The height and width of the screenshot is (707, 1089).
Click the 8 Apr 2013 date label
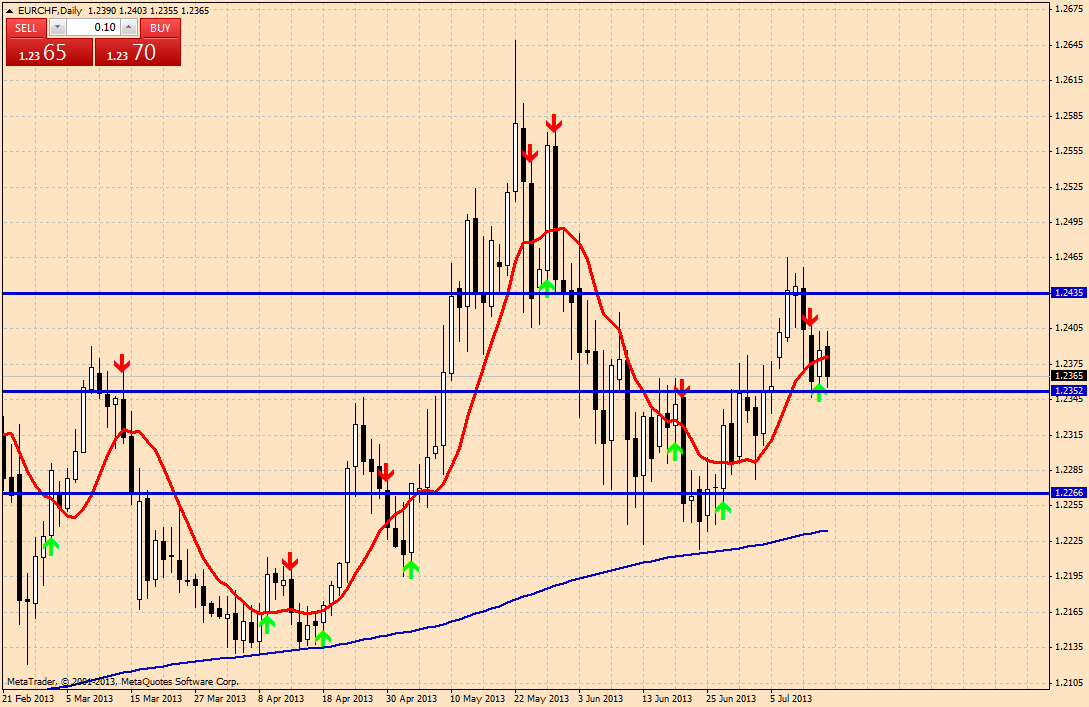click(x=281, y=698)
